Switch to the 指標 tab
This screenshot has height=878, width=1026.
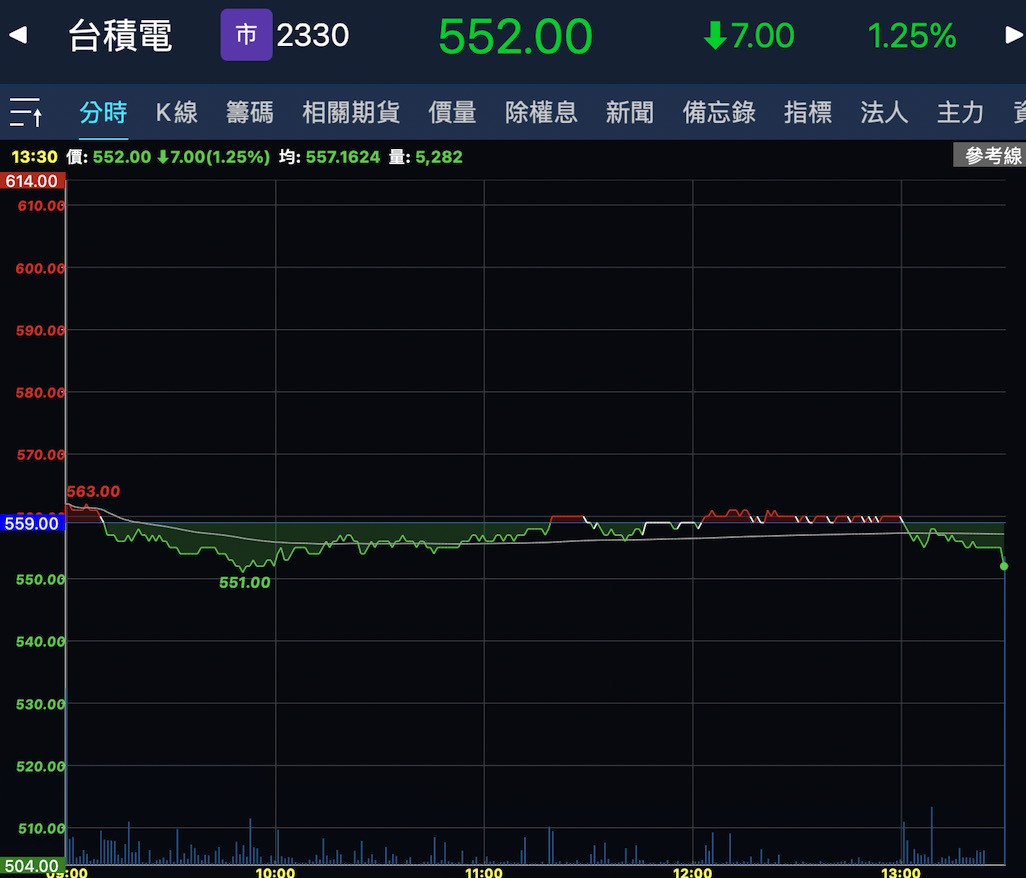808,112
